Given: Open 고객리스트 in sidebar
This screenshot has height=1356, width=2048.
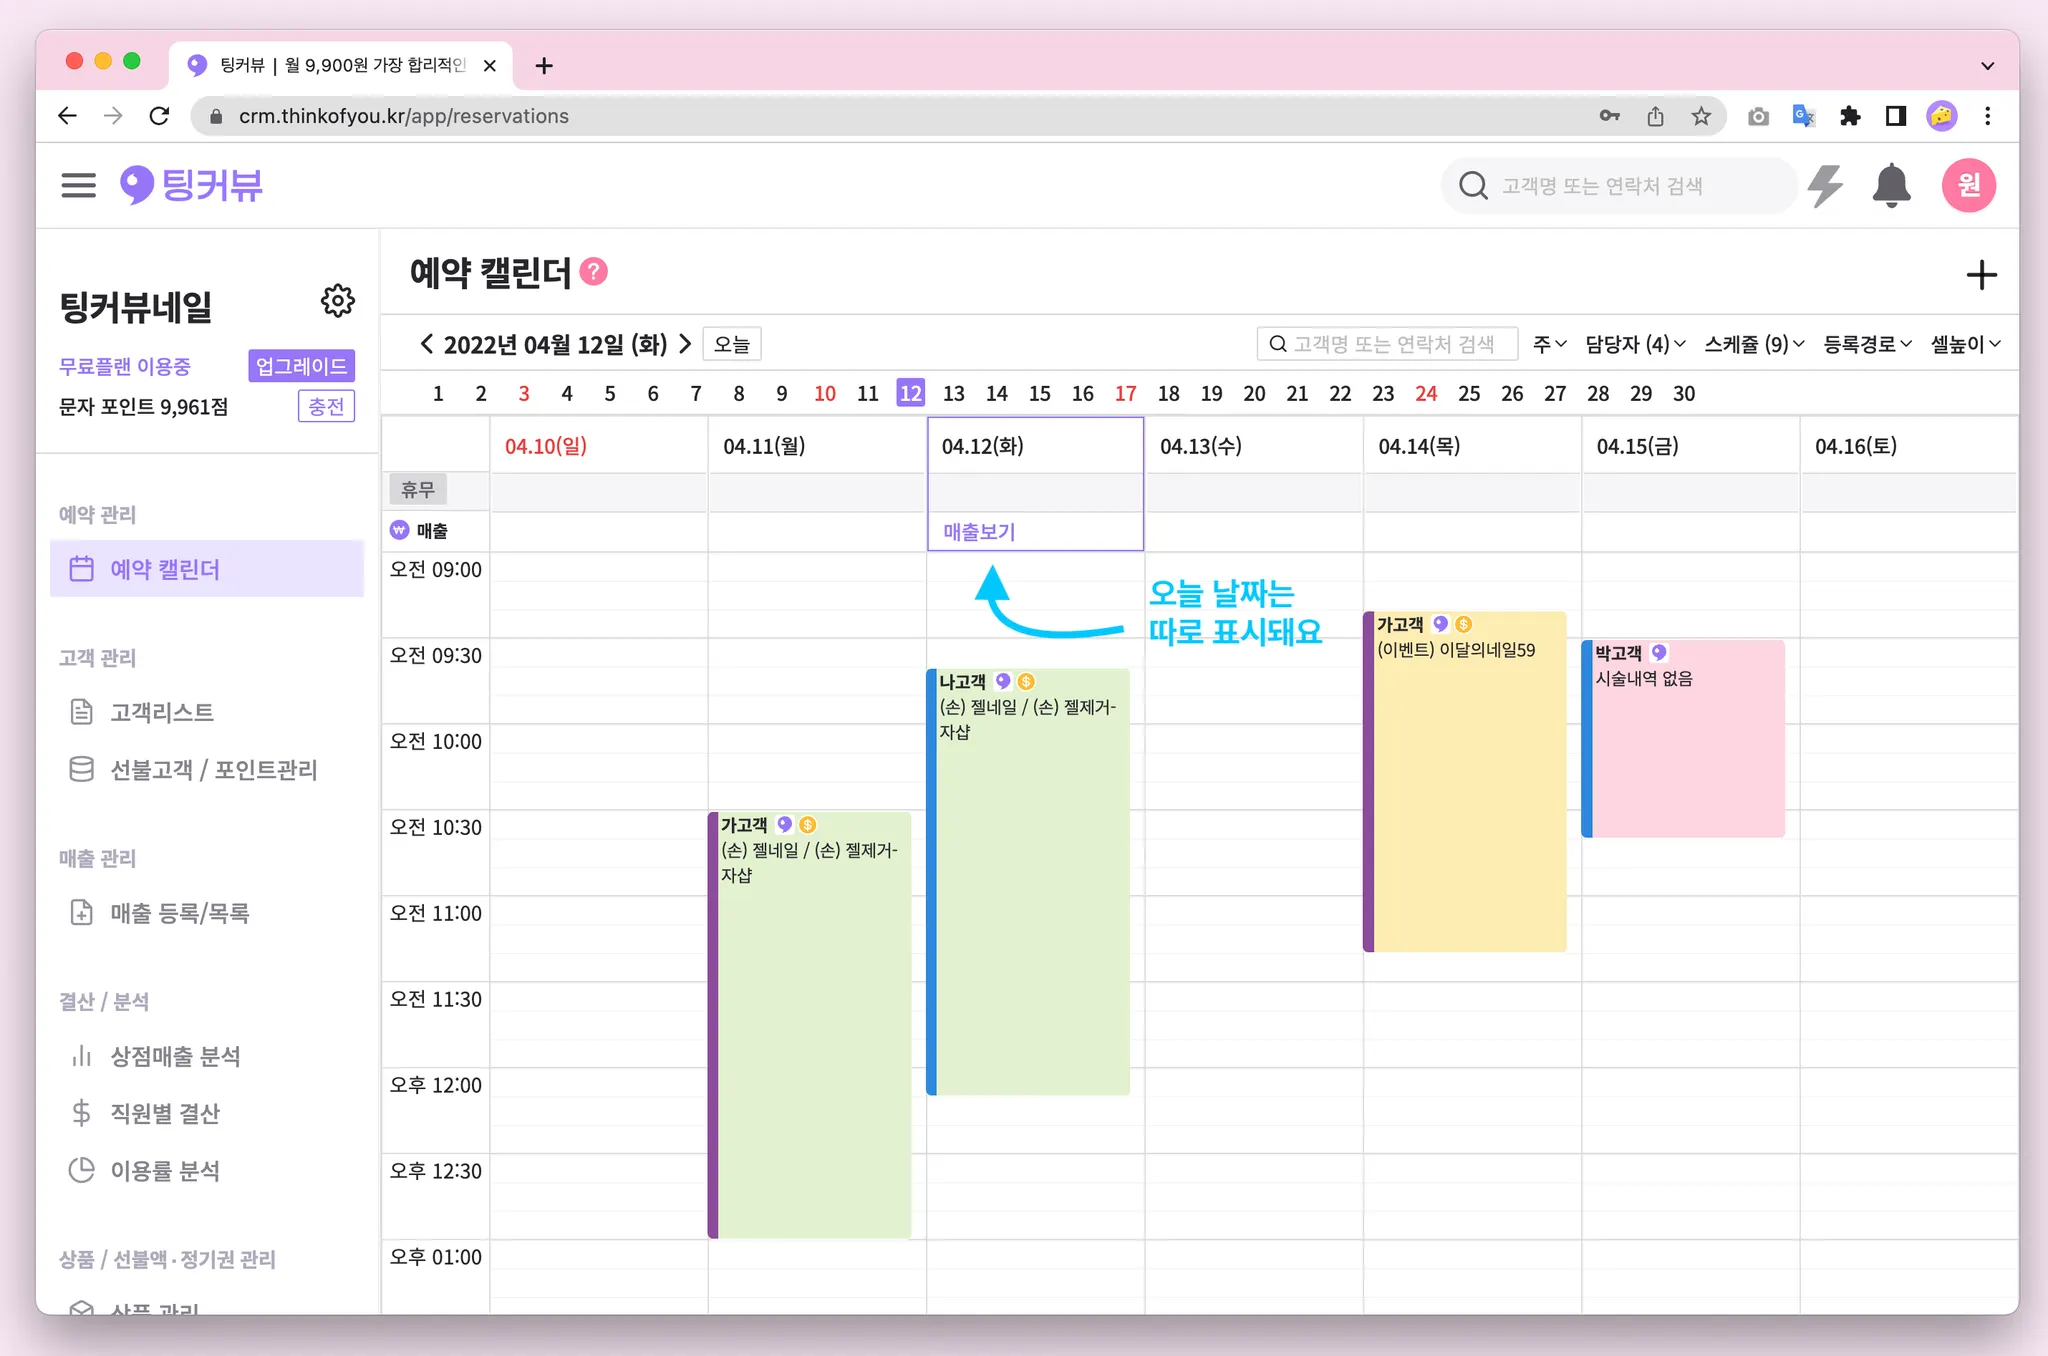Looking at the screenshot, I should (x=162, y=712).
